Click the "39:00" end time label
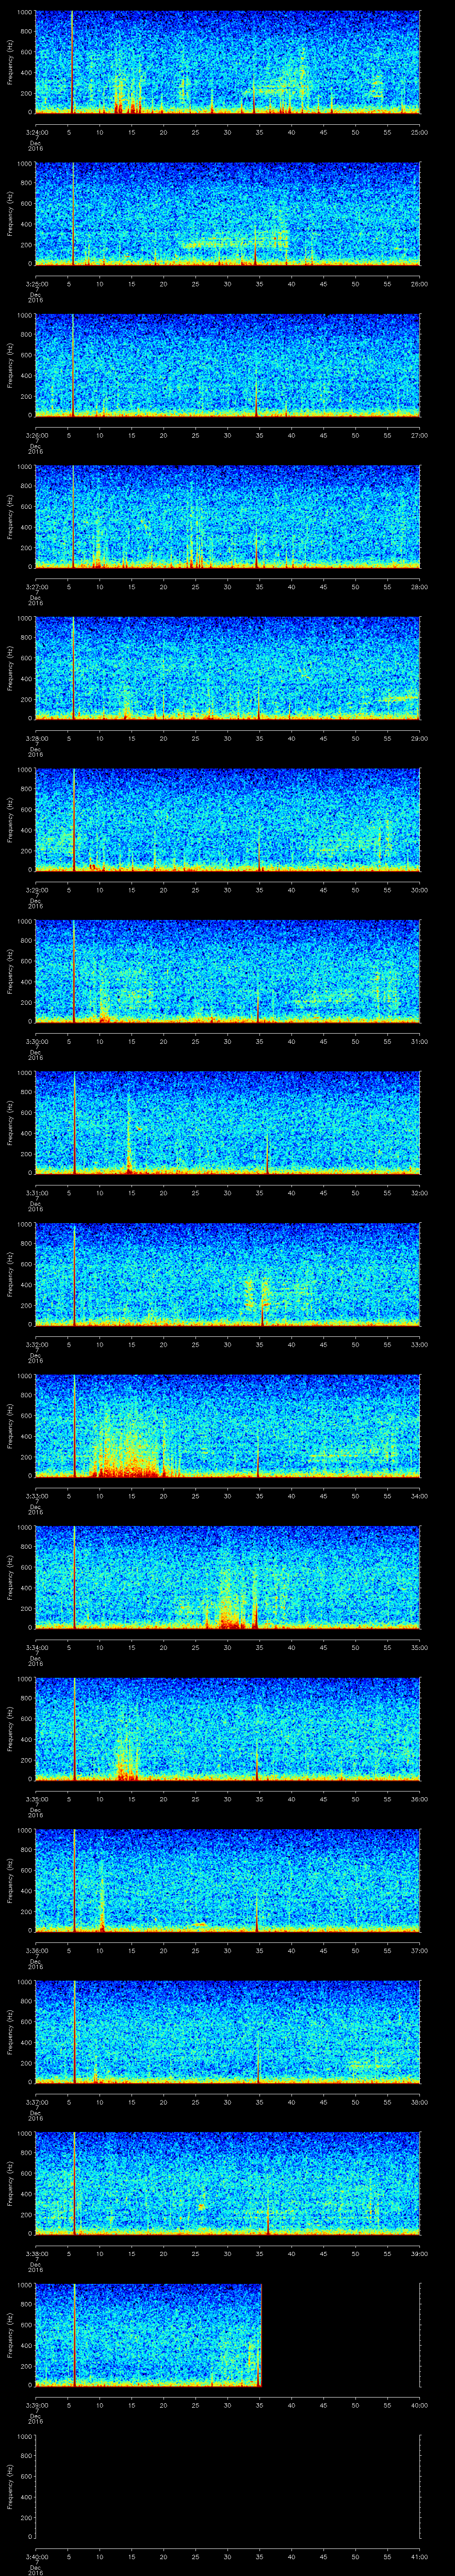The height and width of the screenshot is (2576, 455). click(419, 2253)
